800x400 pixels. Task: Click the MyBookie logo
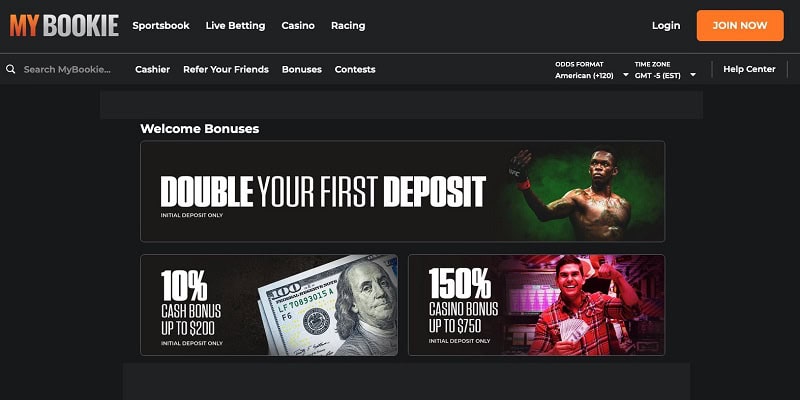(64, 26)
